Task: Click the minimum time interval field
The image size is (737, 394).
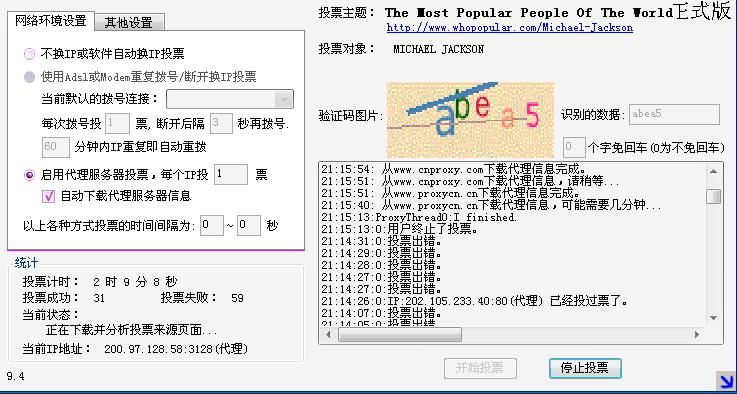Action: 212,225
